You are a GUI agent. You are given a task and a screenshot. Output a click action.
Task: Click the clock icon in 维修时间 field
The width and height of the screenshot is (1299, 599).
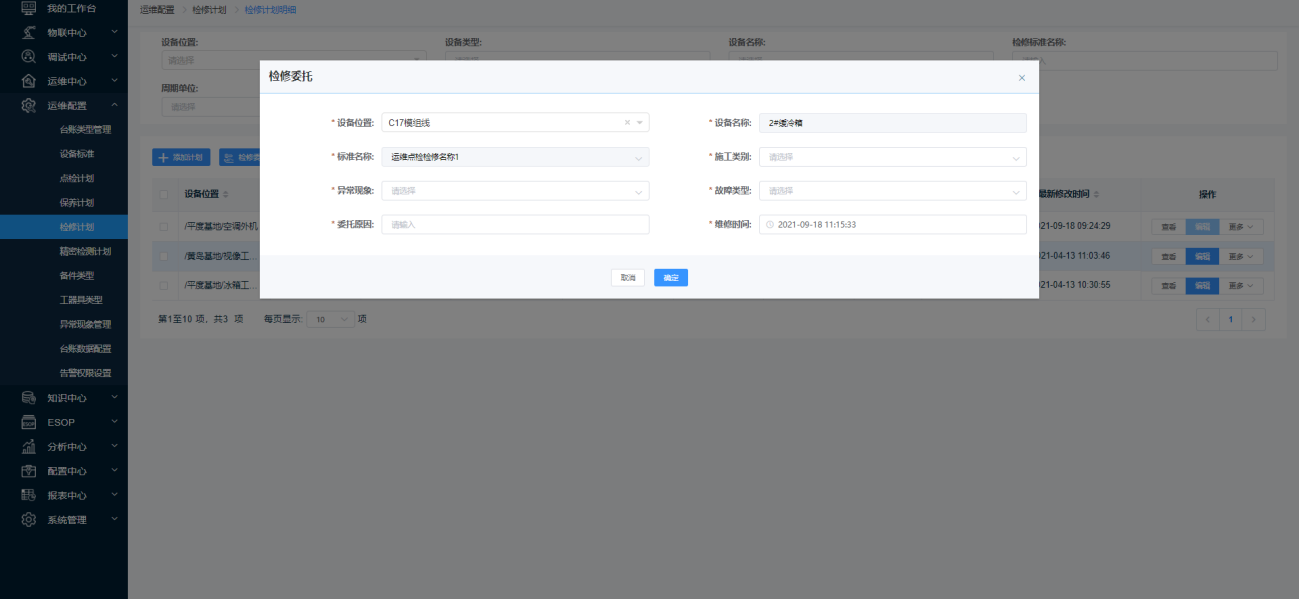(770, 225)
